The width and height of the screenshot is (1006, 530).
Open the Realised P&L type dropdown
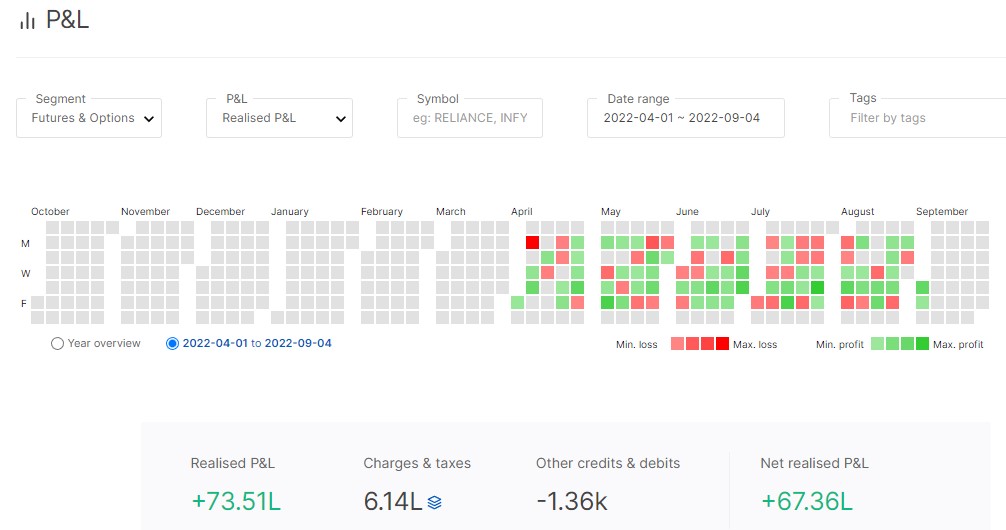tap(279, 118)
